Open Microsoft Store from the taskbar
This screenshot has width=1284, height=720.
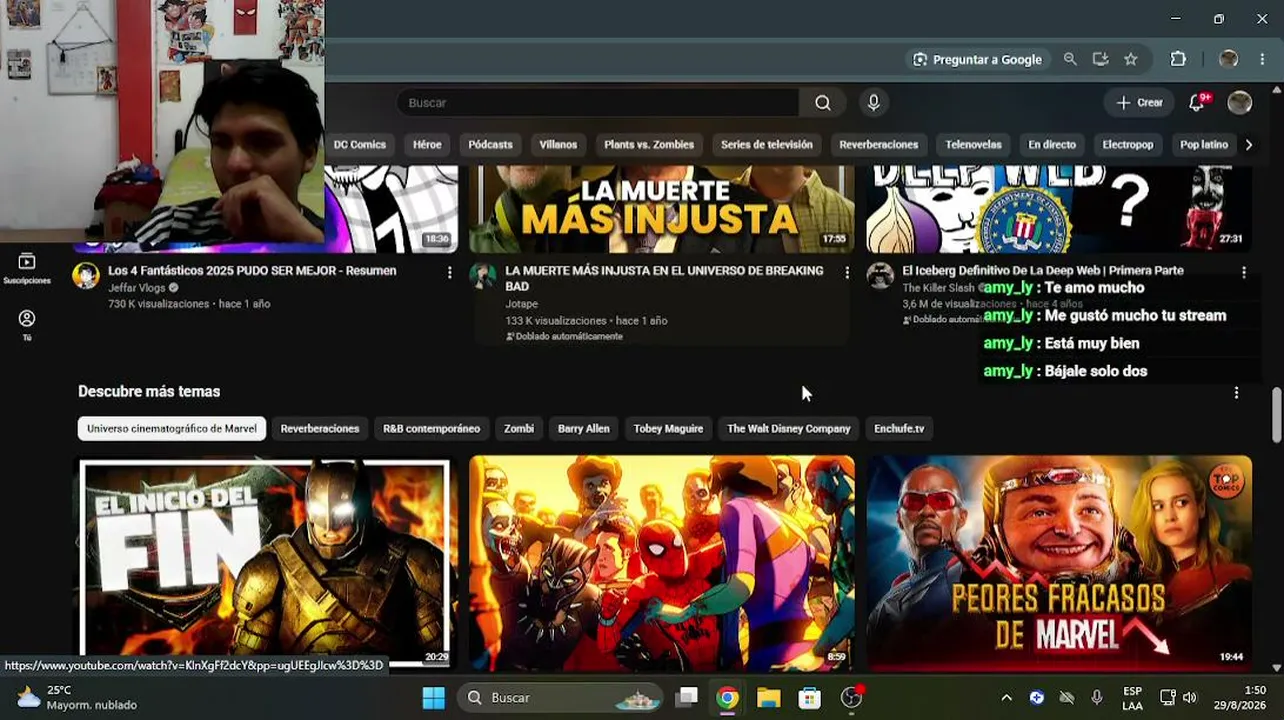pyautogui.click(x=809, y=697)
